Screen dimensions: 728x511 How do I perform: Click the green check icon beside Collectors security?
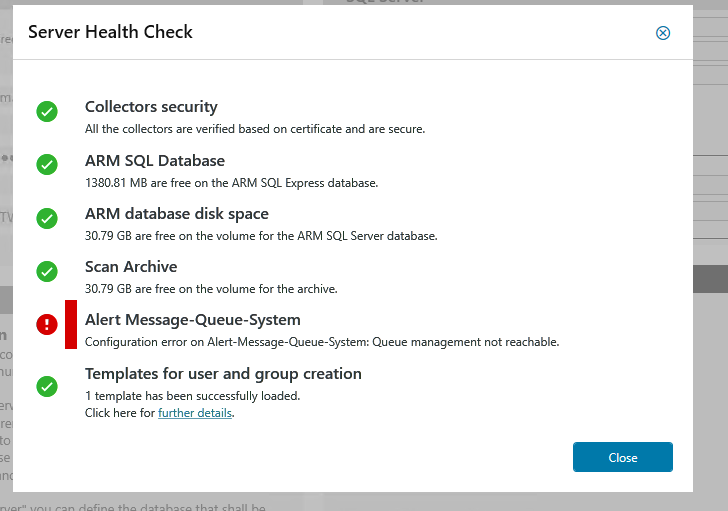47,112
